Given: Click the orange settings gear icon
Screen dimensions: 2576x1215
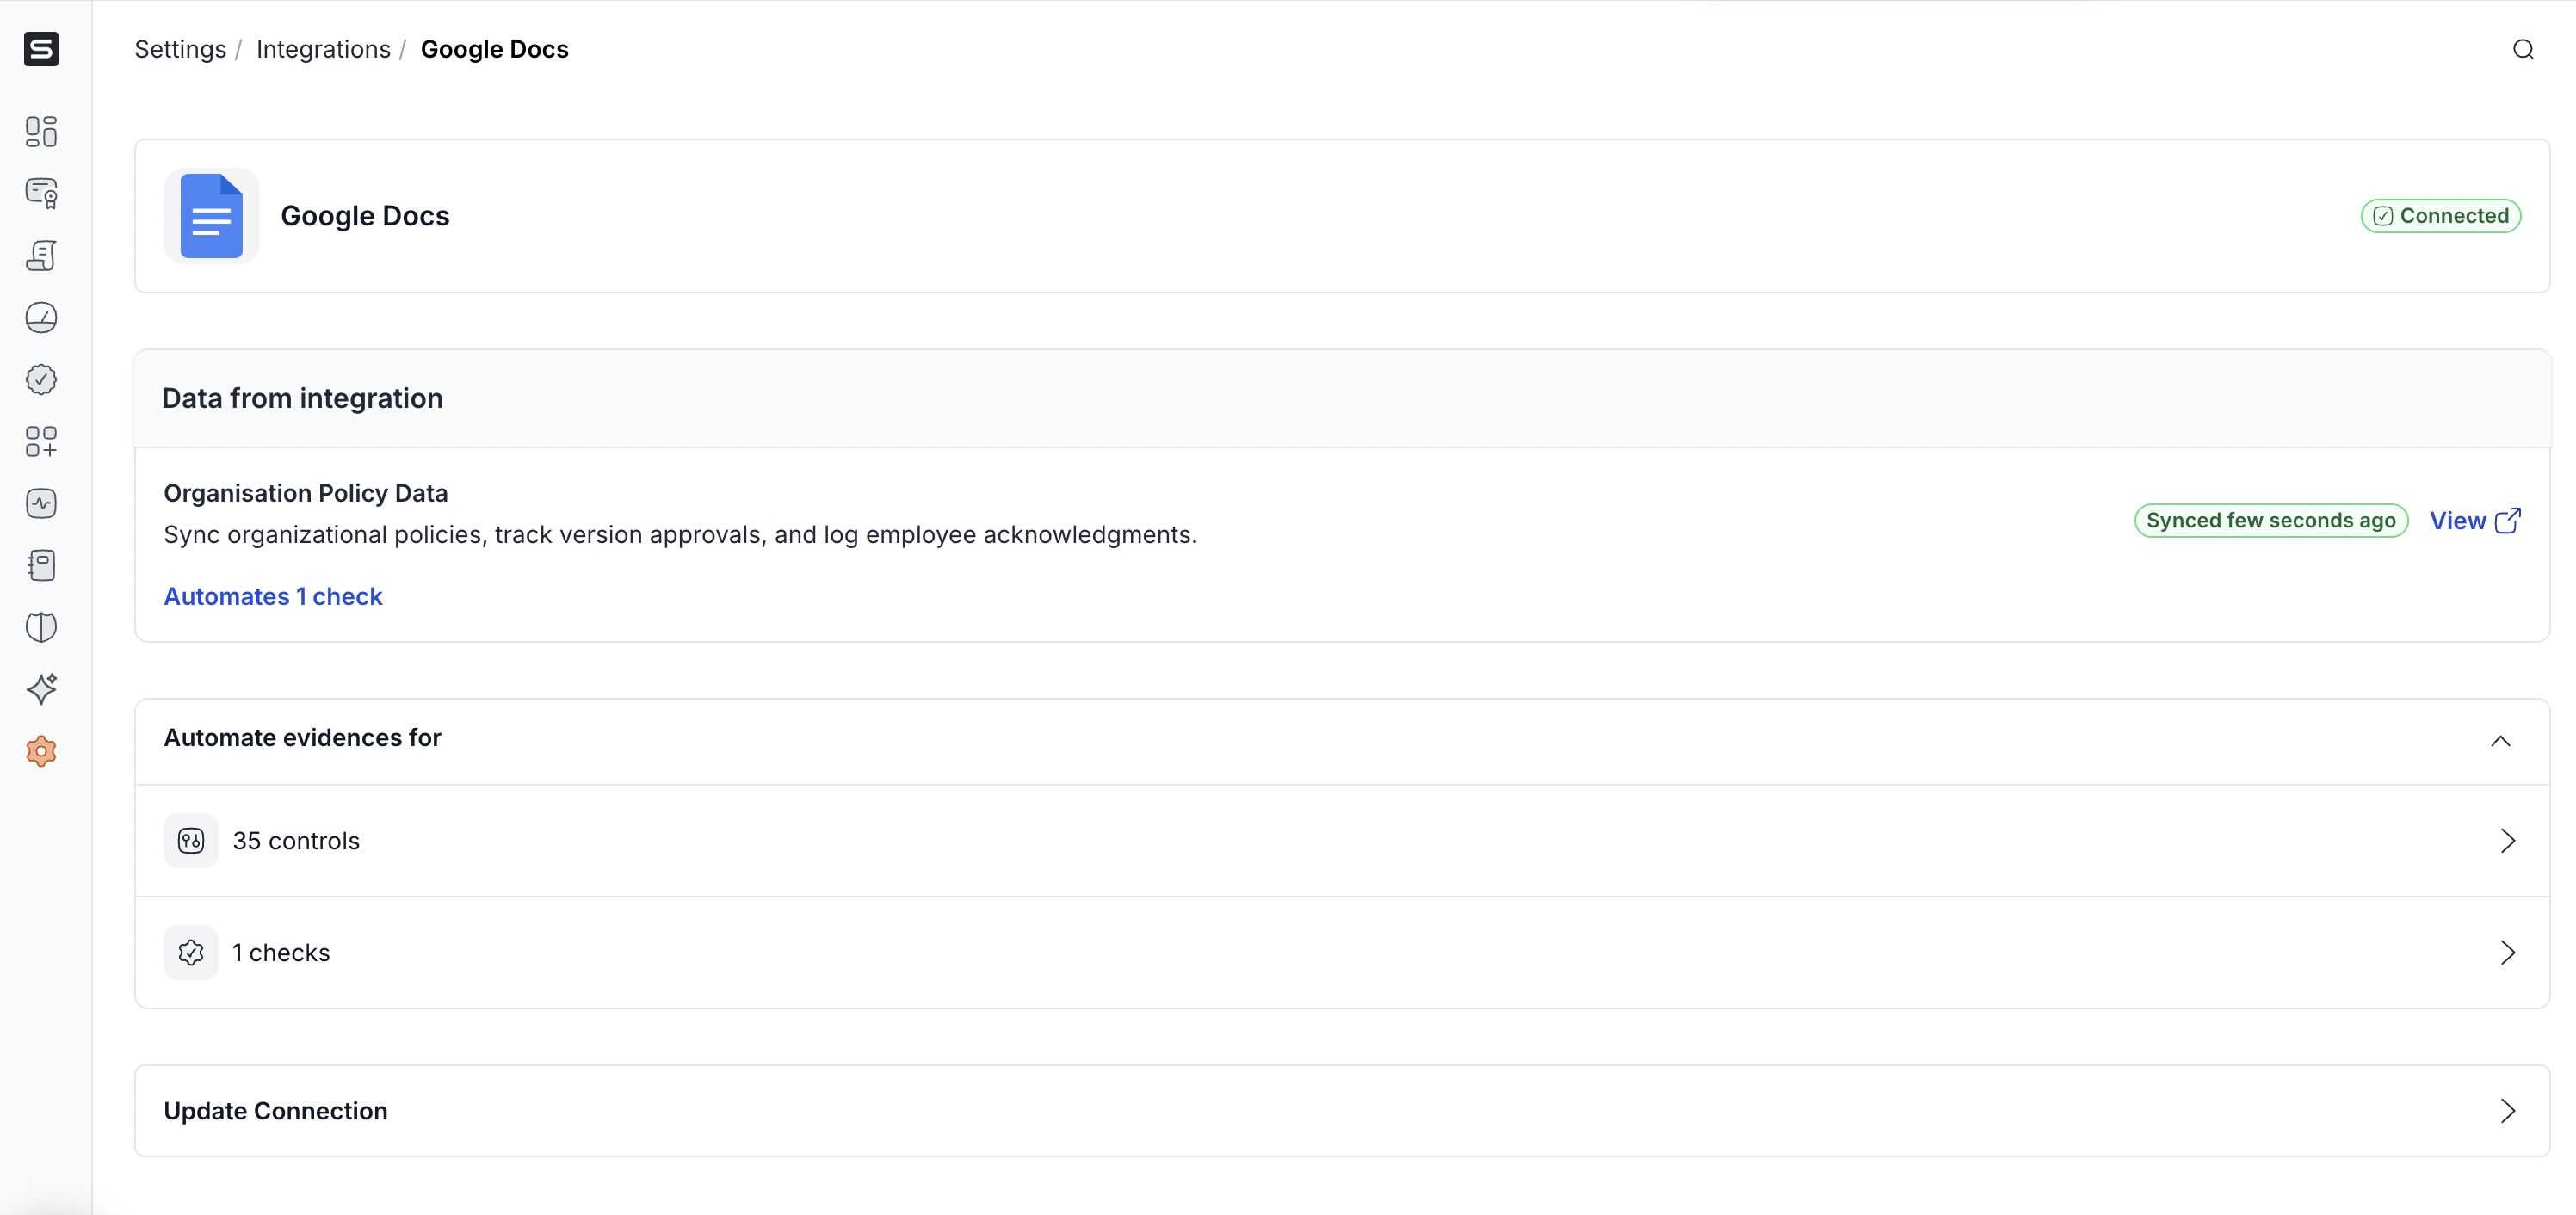Looking at the screenshot, I should (x=41, y=751).
